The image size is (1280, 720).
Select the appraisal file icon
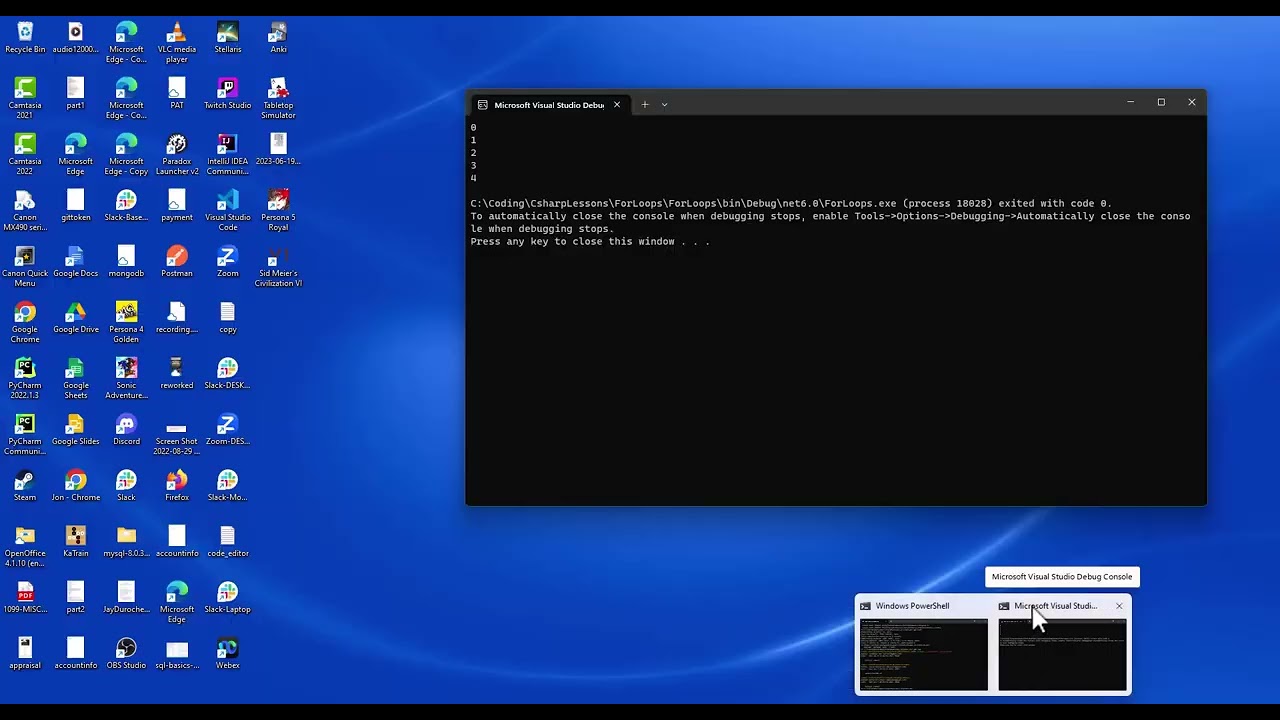coord(25,654)
